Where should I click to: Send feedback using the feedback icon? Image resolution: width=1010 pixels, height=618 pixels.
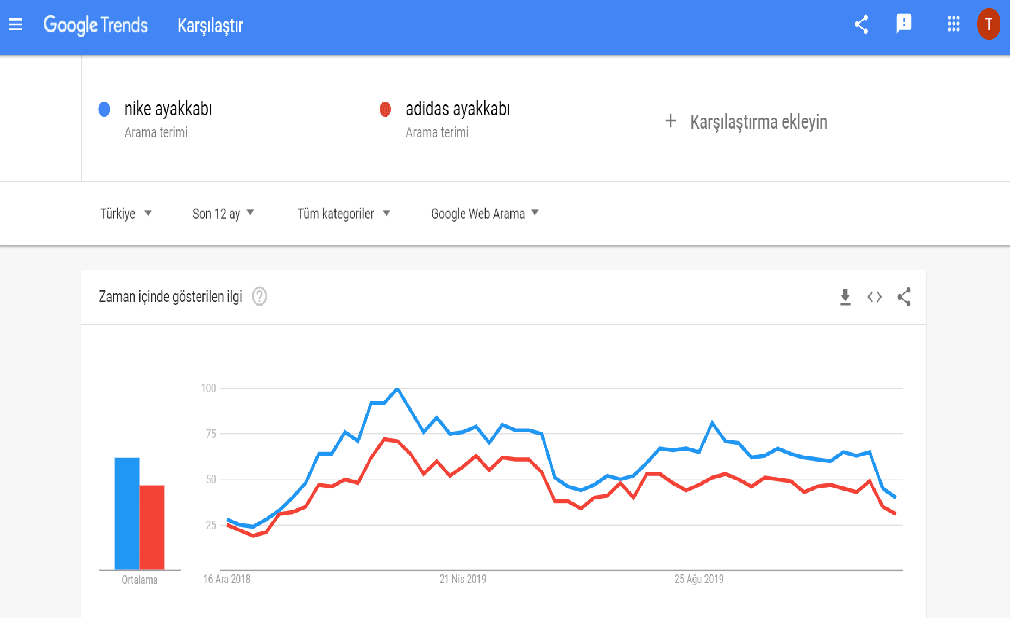[x=904, y=24]
